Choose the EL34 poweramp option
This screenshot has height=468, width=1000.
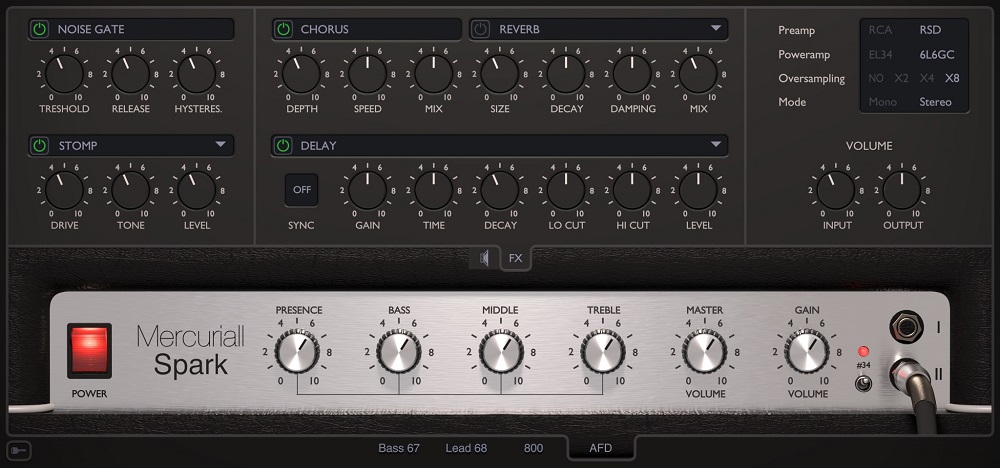(x=880, y=54)
